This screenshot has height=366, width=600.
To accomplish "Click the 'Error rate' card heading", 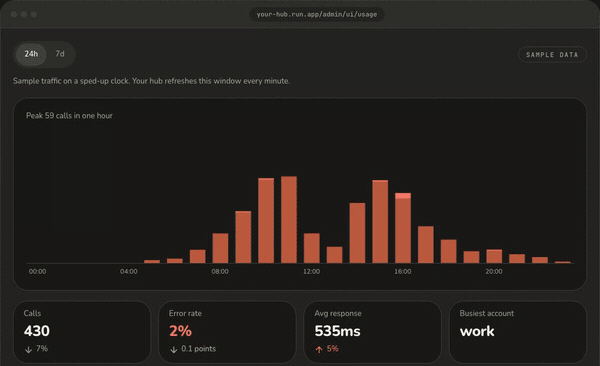I will tap(185, 313).
